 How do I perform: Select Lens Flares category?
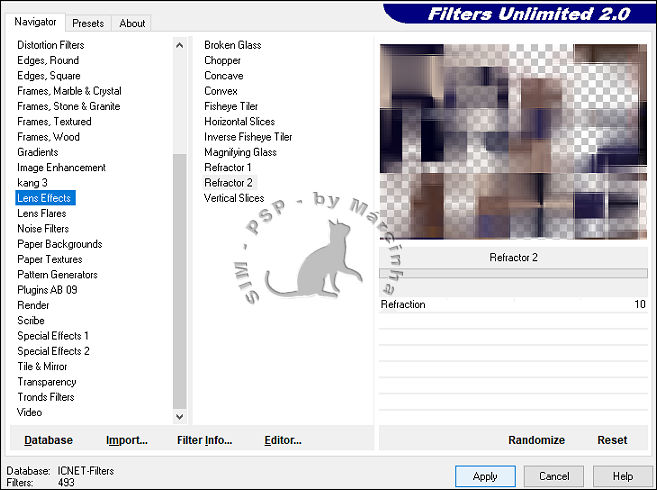[41, 213]
